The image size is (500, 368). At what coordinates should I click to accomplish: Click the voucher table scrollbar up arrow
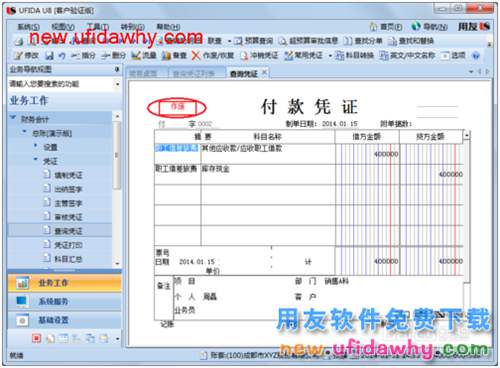(x=467, y=135)
